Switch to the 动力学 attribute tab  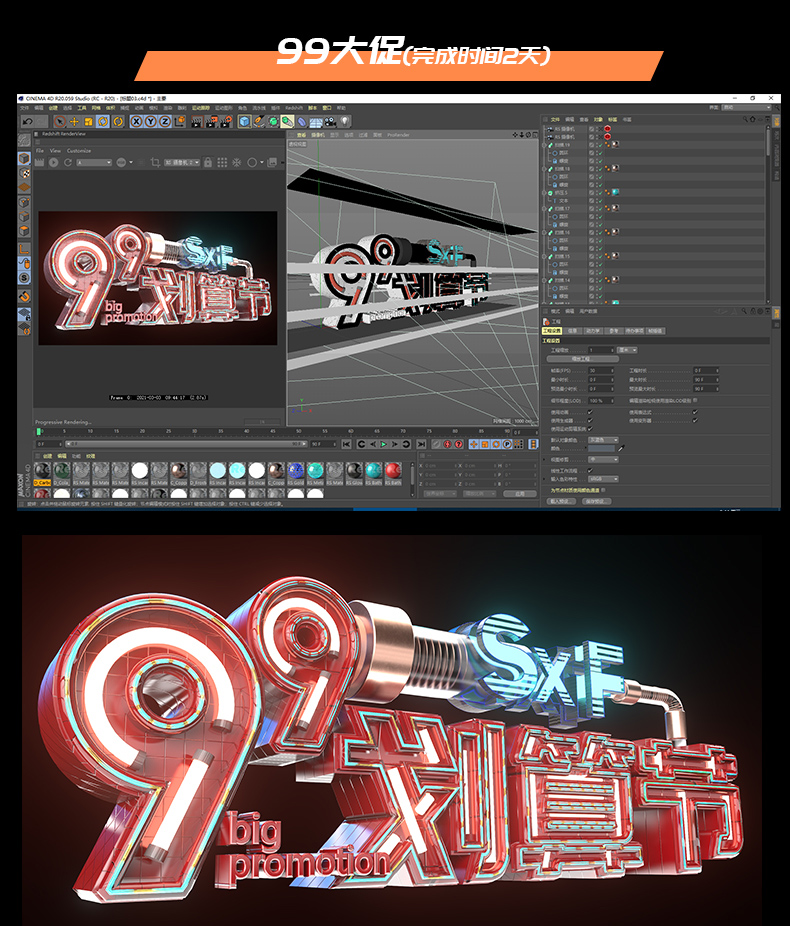(592, 331)
